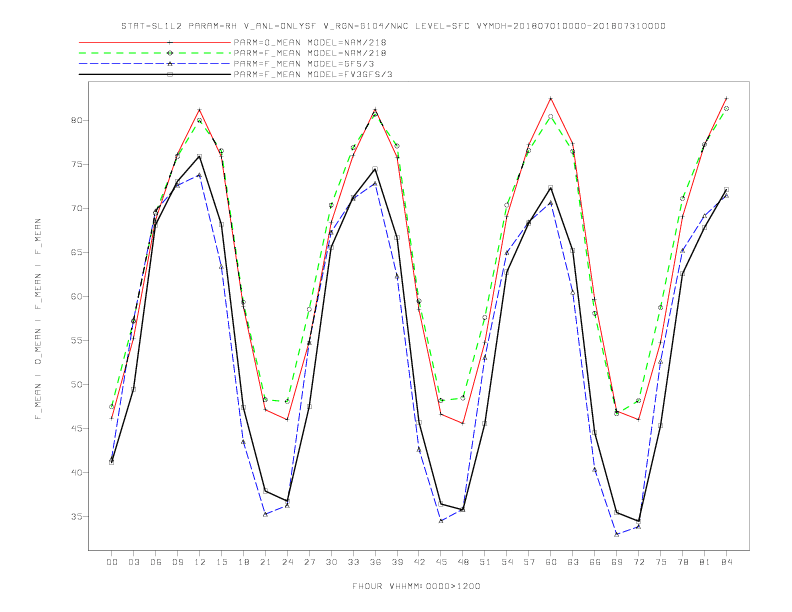Screen dimensions: 792x612
Task: Click the circle marker on green legend line
Action: [x=170, y=53]
